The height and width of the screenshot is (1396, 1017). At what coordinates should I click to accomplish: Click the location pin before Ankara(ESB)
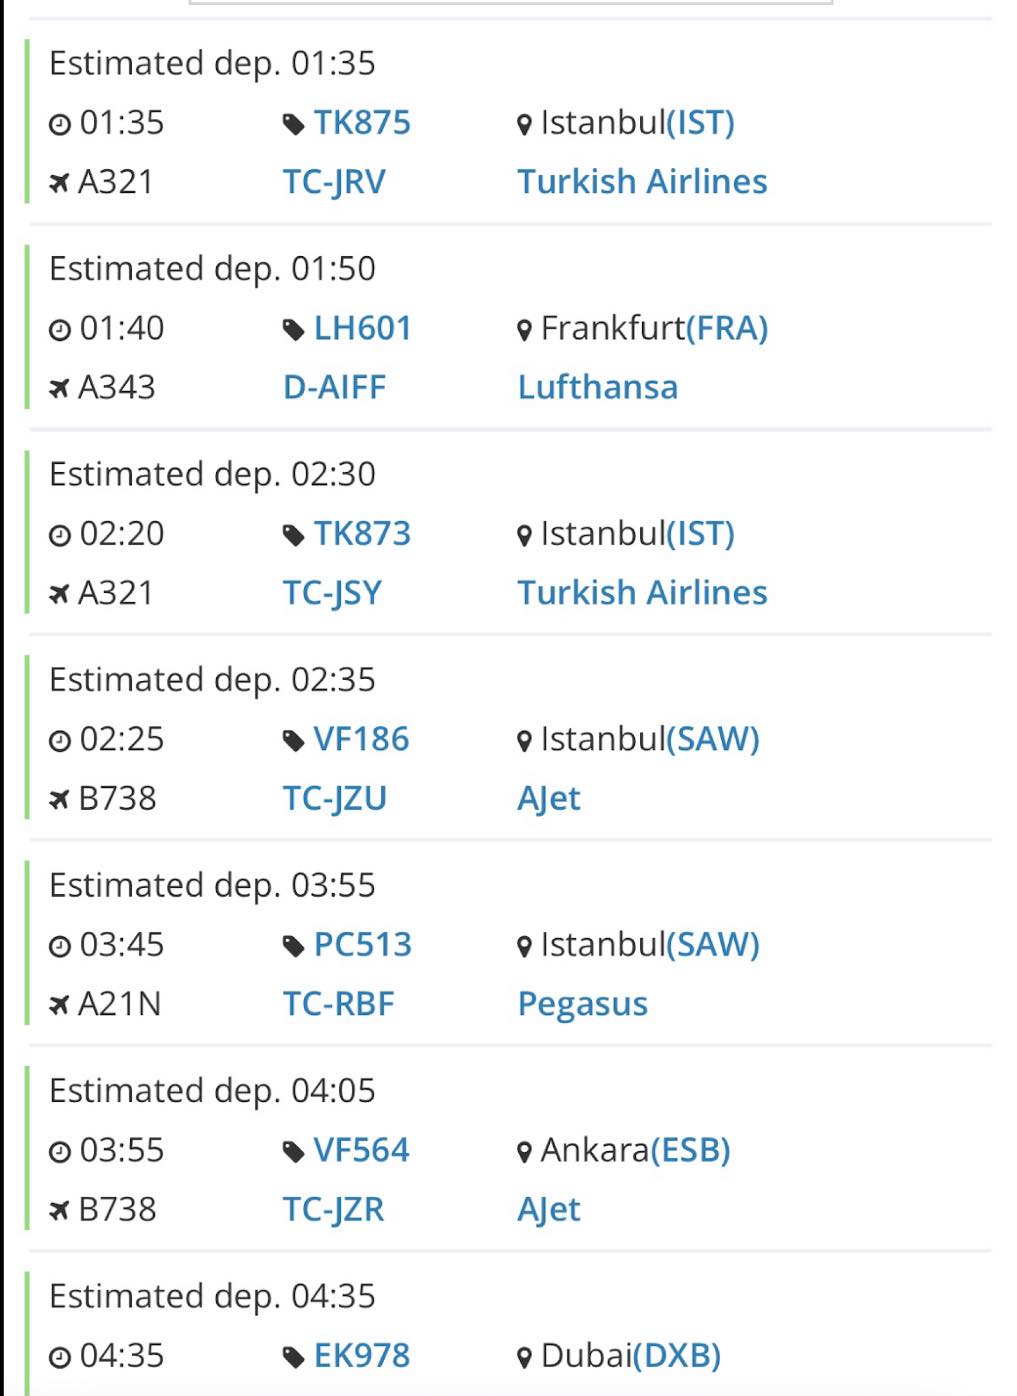524,1152
